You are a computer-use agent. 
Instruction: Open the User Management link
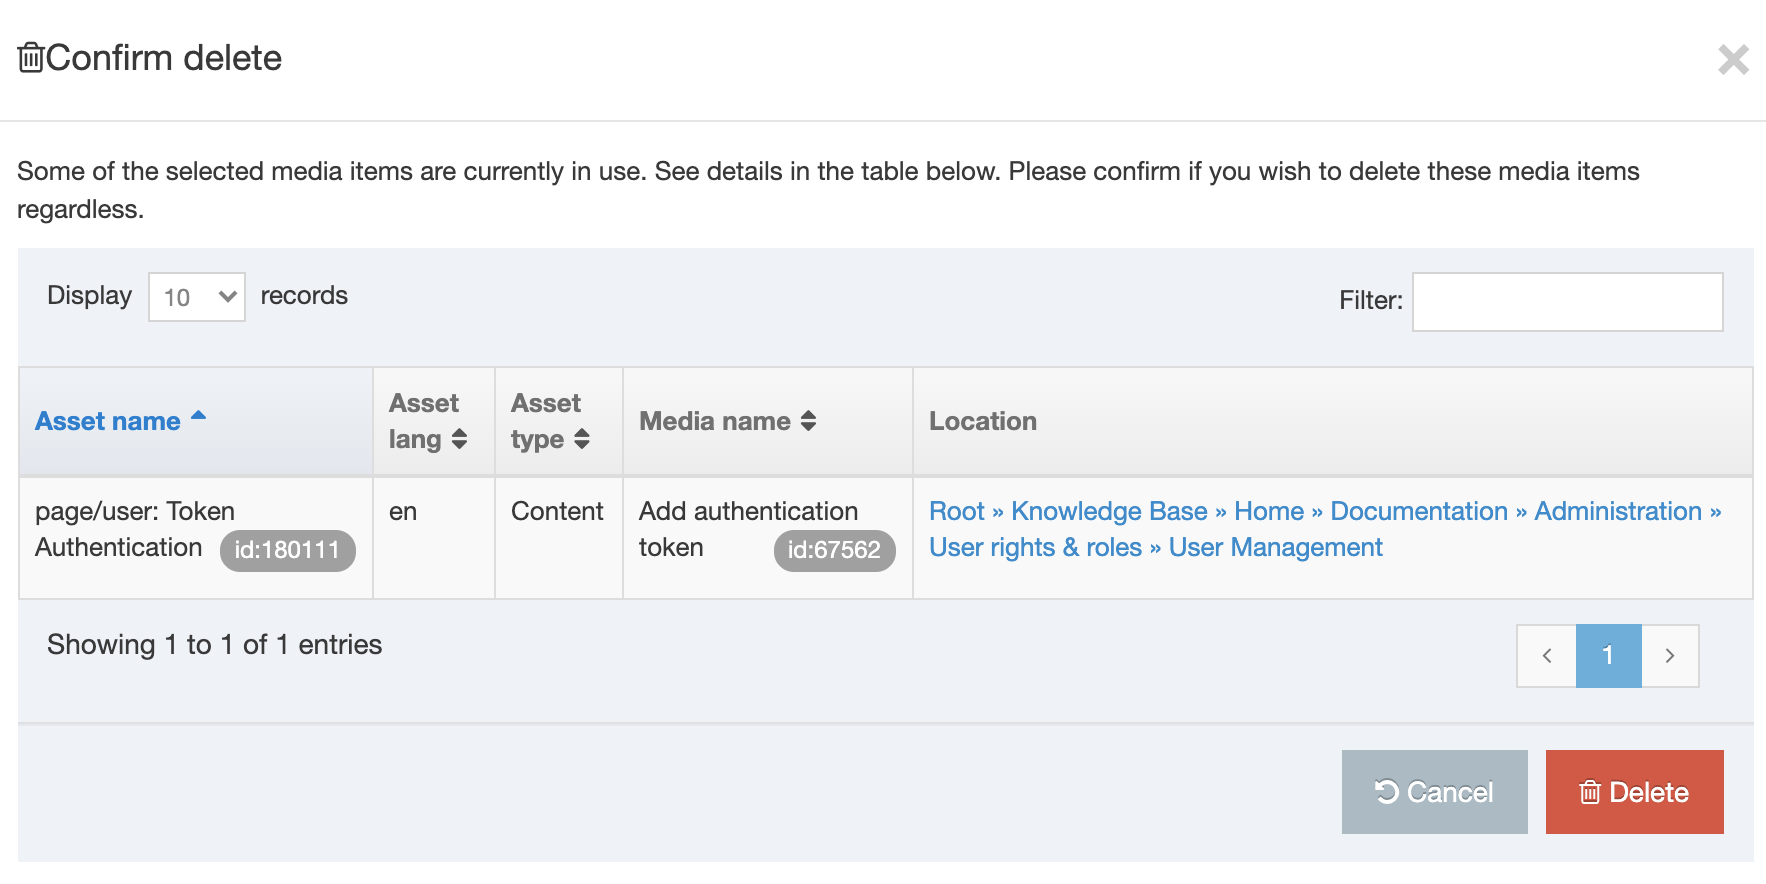(1275, 547)
